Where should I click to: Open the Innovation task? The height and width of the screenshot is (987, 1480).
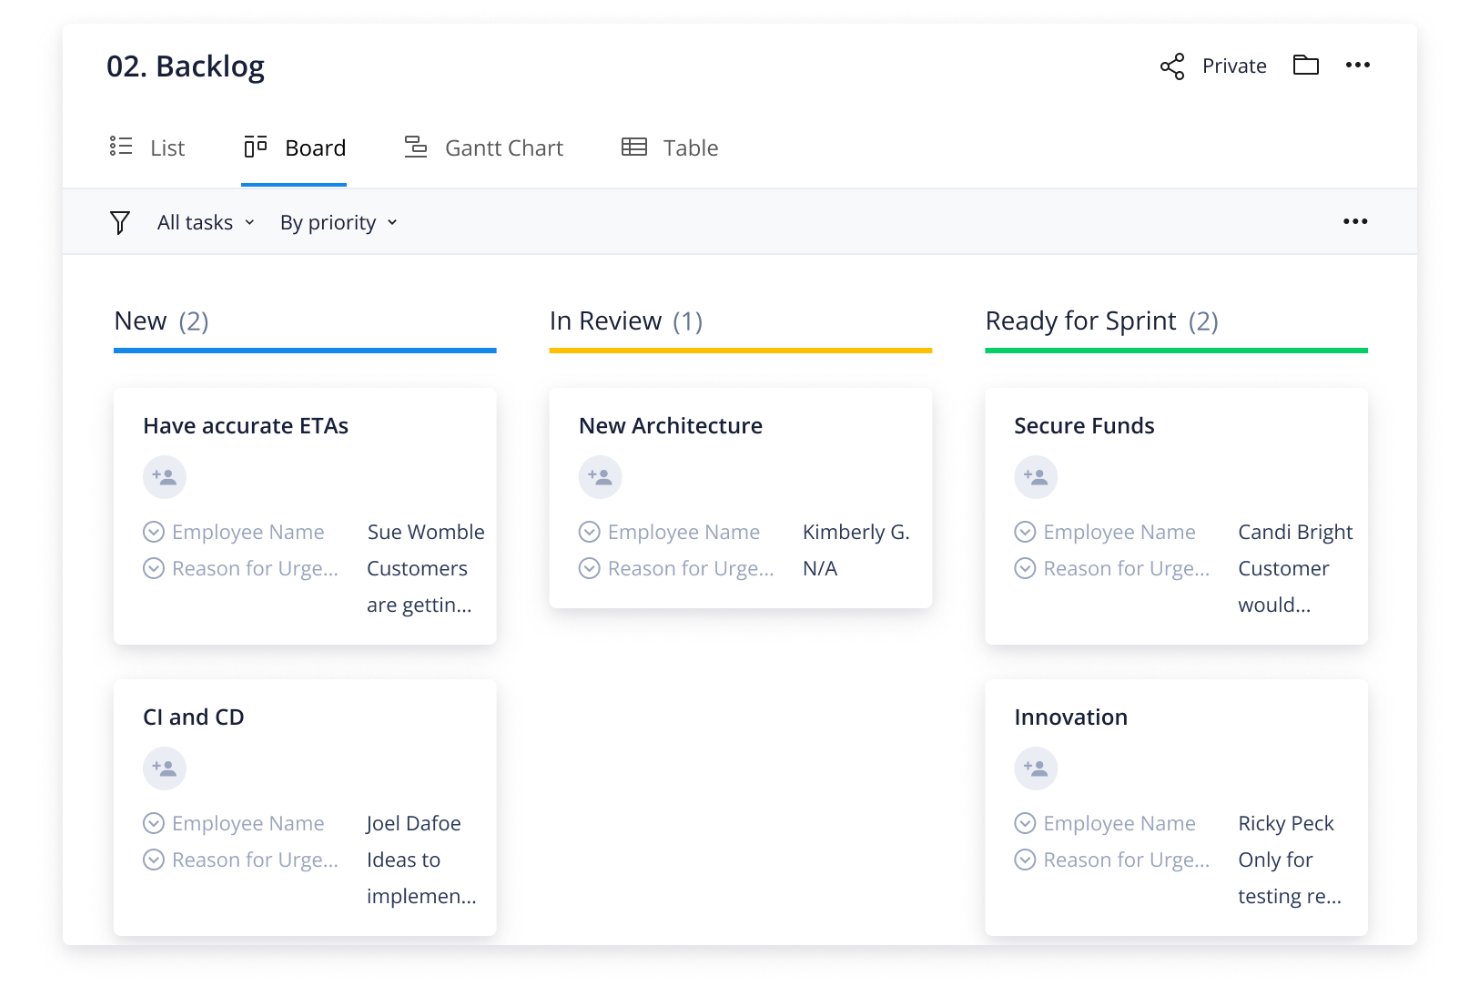click(1071, 717)
